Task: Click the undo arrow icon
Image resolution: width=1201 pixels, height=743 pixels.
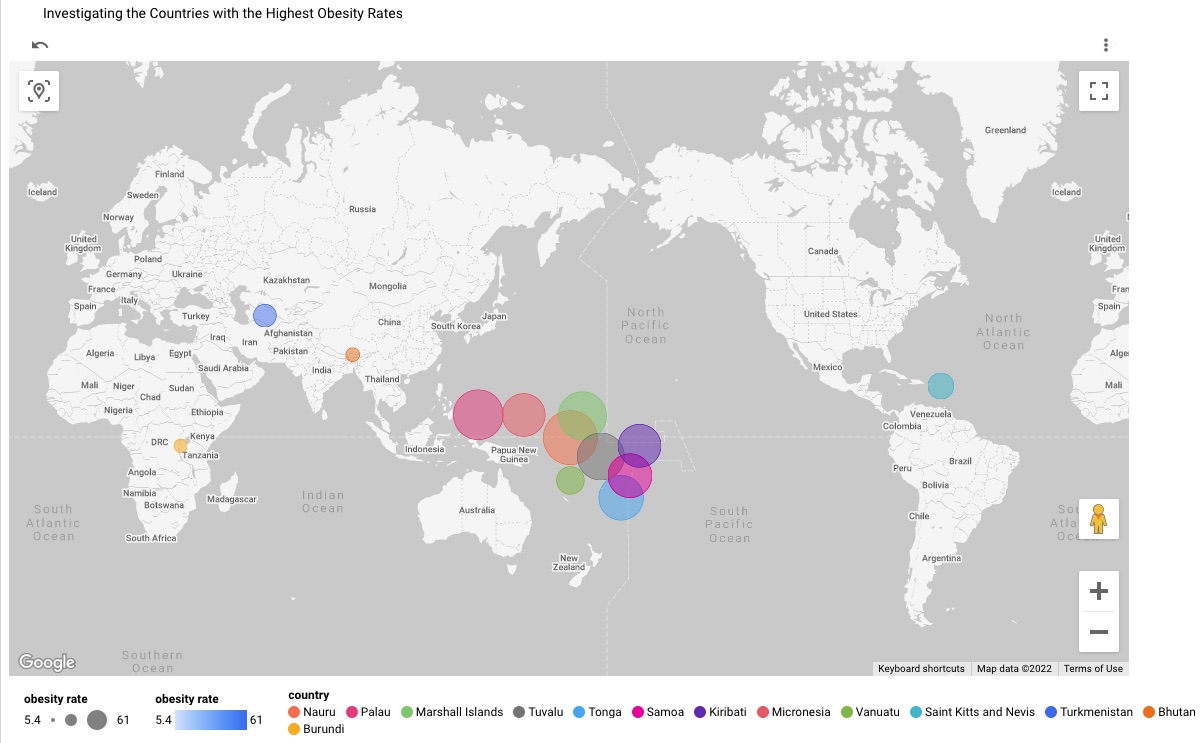Action: [x=40, y=45]
